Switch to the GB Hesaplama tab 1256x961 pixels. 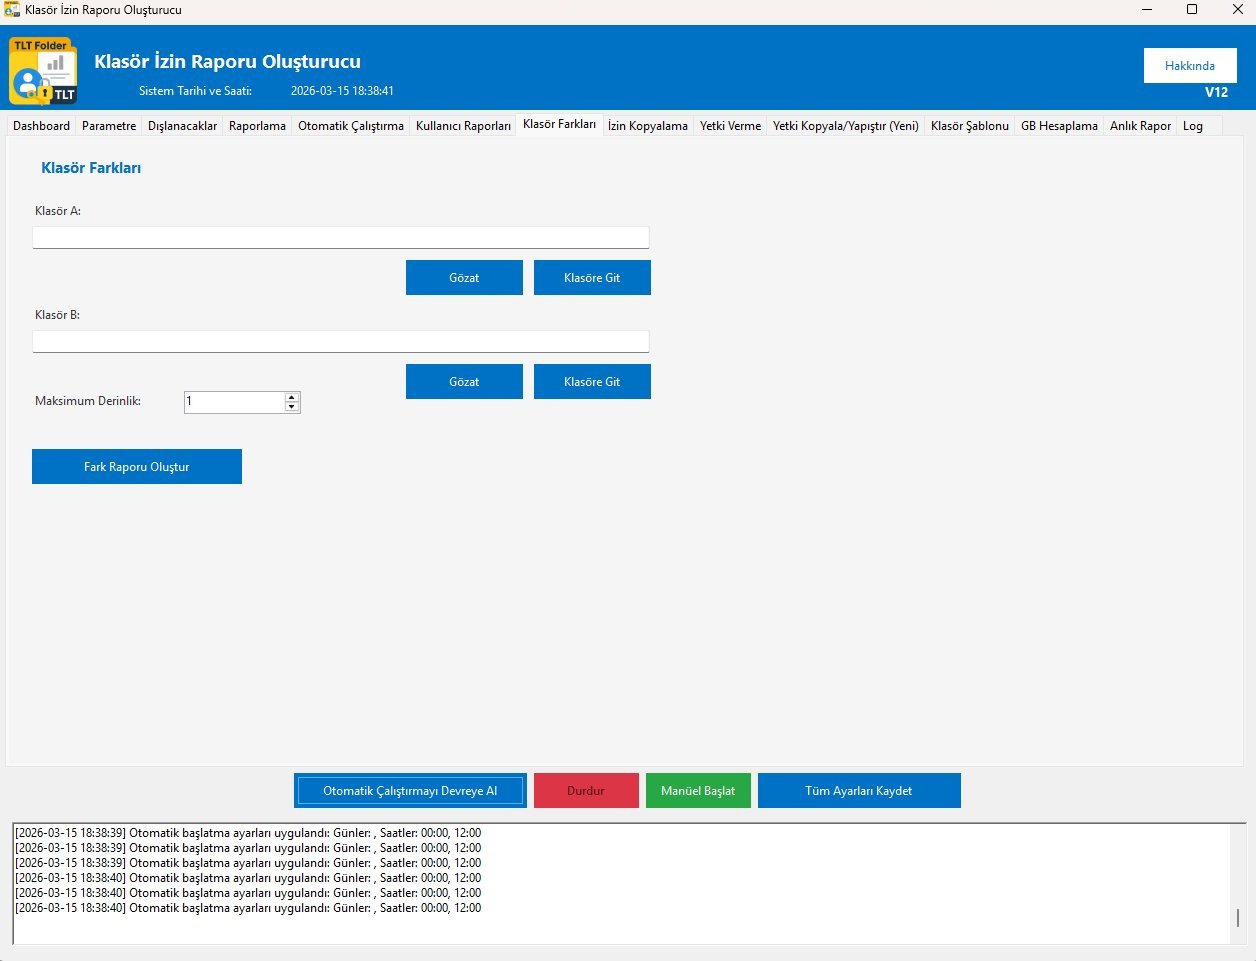pos(1058,126)
